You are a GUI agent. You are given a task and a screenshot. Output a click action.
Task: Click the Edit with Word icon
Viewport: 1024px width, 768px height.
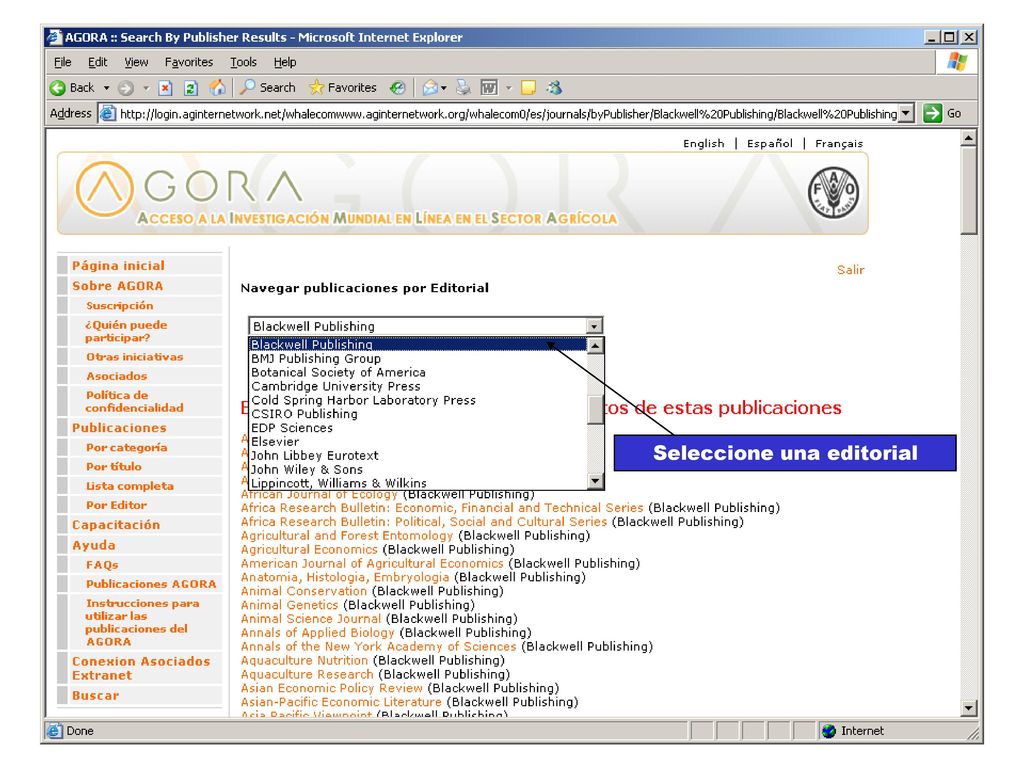[489, 88]
